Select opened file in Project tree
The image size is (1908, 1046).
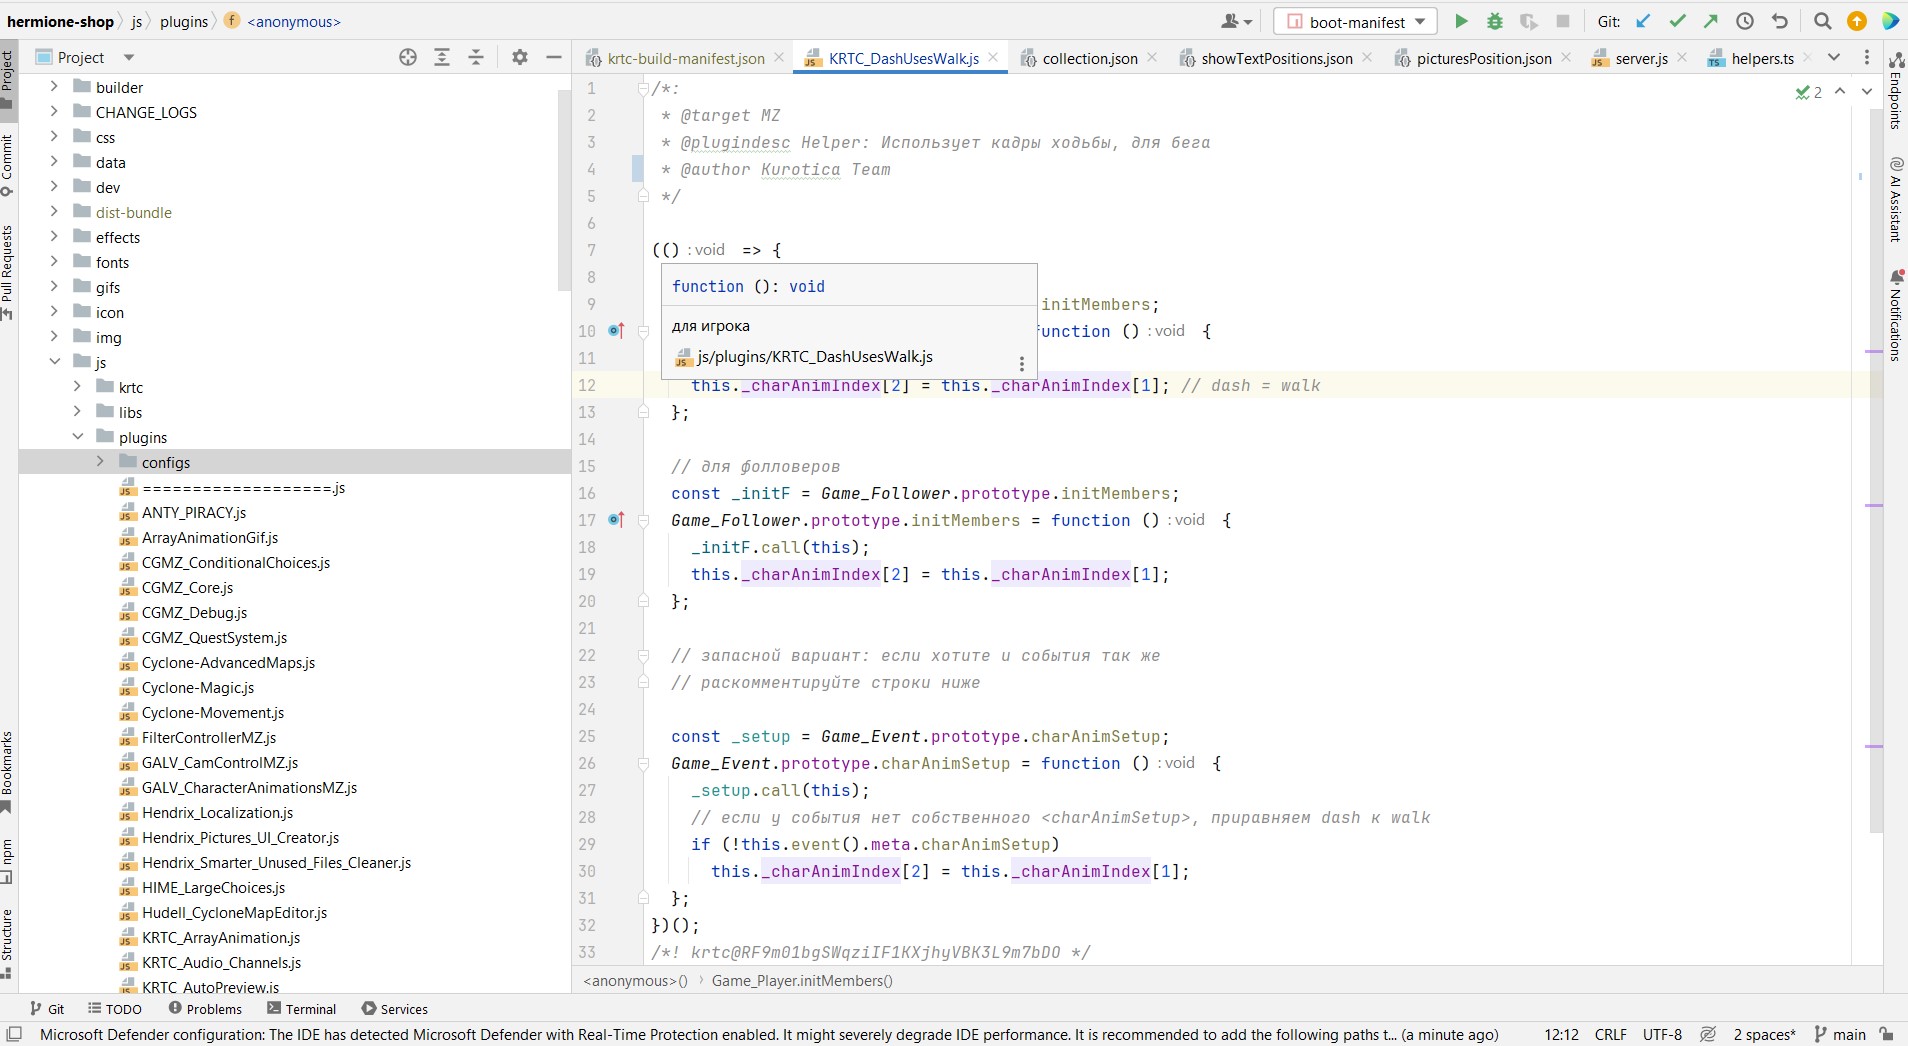408,57
